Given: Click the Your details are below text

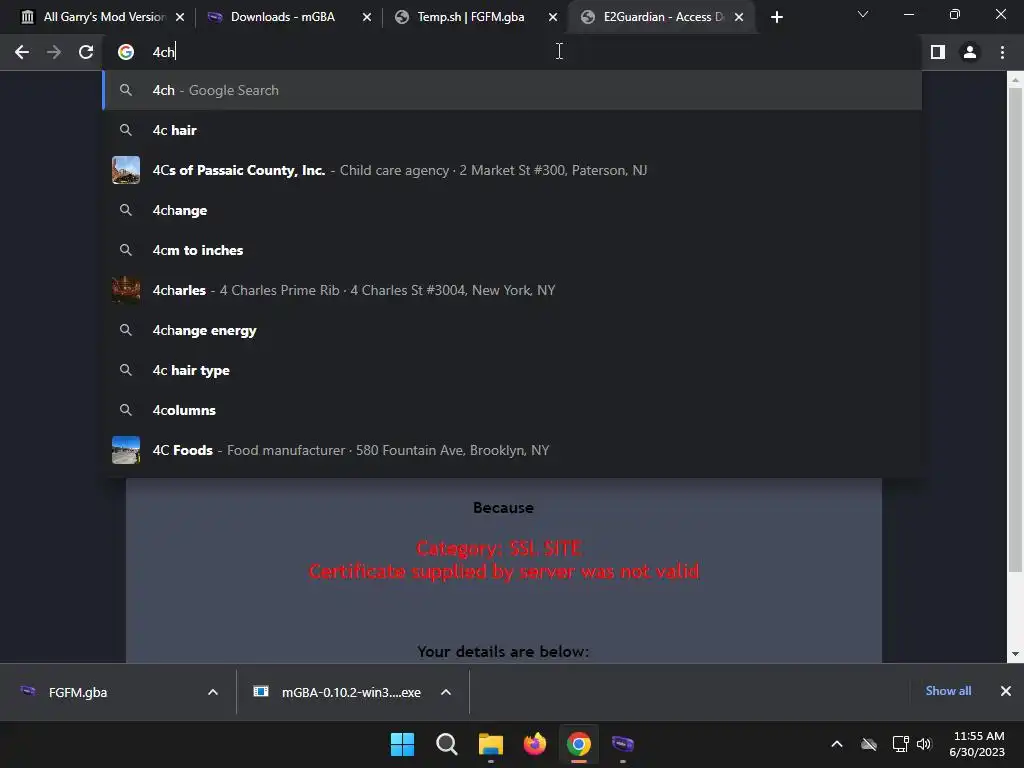Looking at the screenshot, I should click(504, 652).
